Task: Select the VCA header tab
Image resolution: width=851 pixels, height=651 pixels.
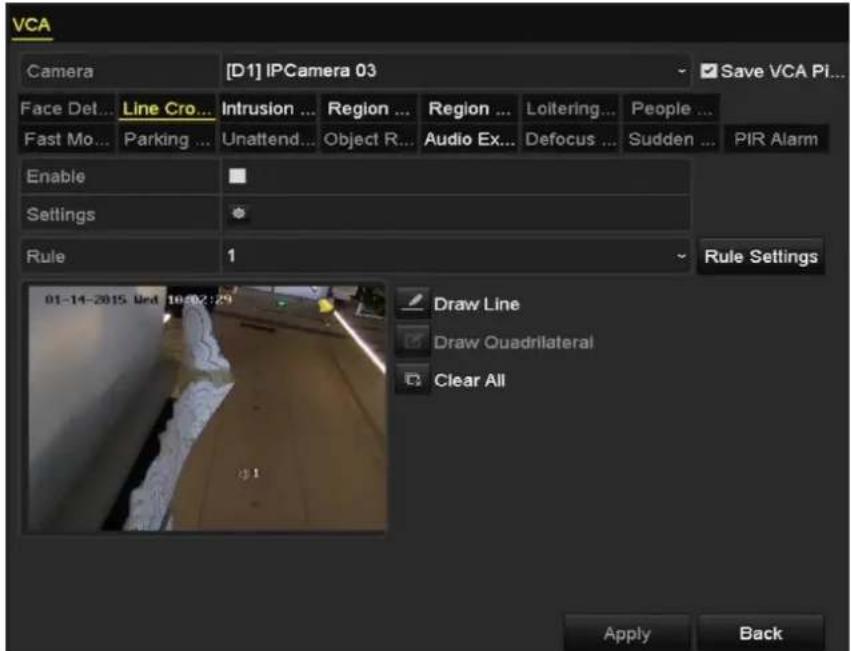Action: click(x=31, y=25)
